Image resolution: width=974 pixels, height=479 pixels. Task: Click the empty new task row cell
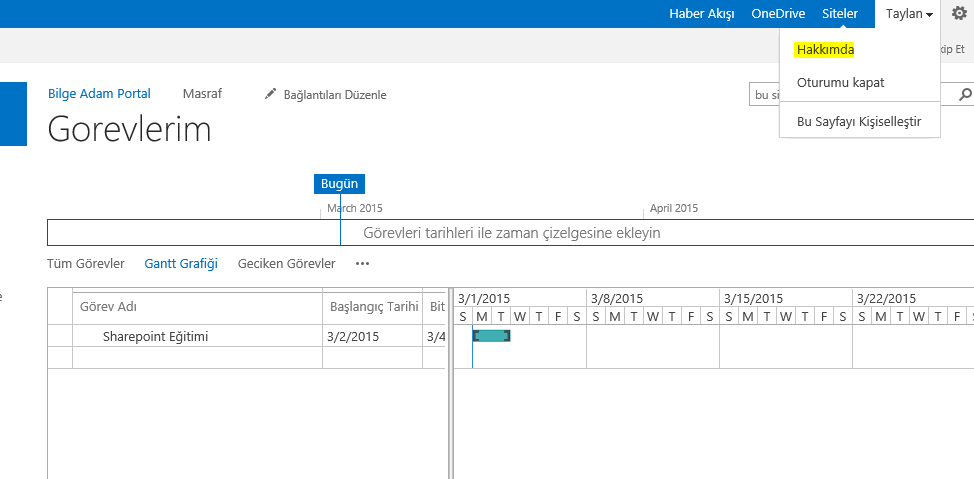click(x=197, y=357)
